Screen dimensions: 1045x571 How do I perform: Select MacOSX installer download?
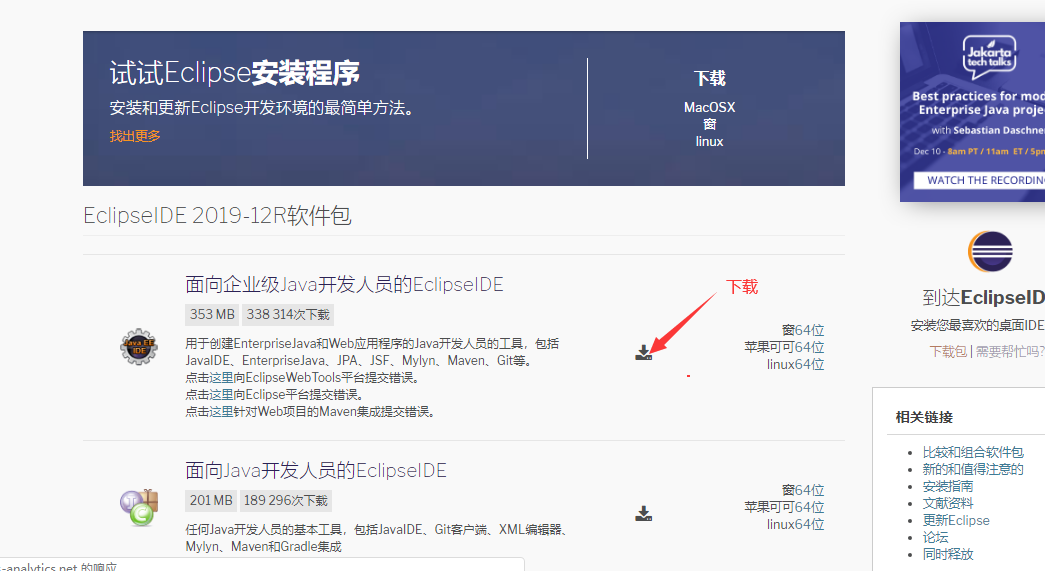click(x=709, y=107)
